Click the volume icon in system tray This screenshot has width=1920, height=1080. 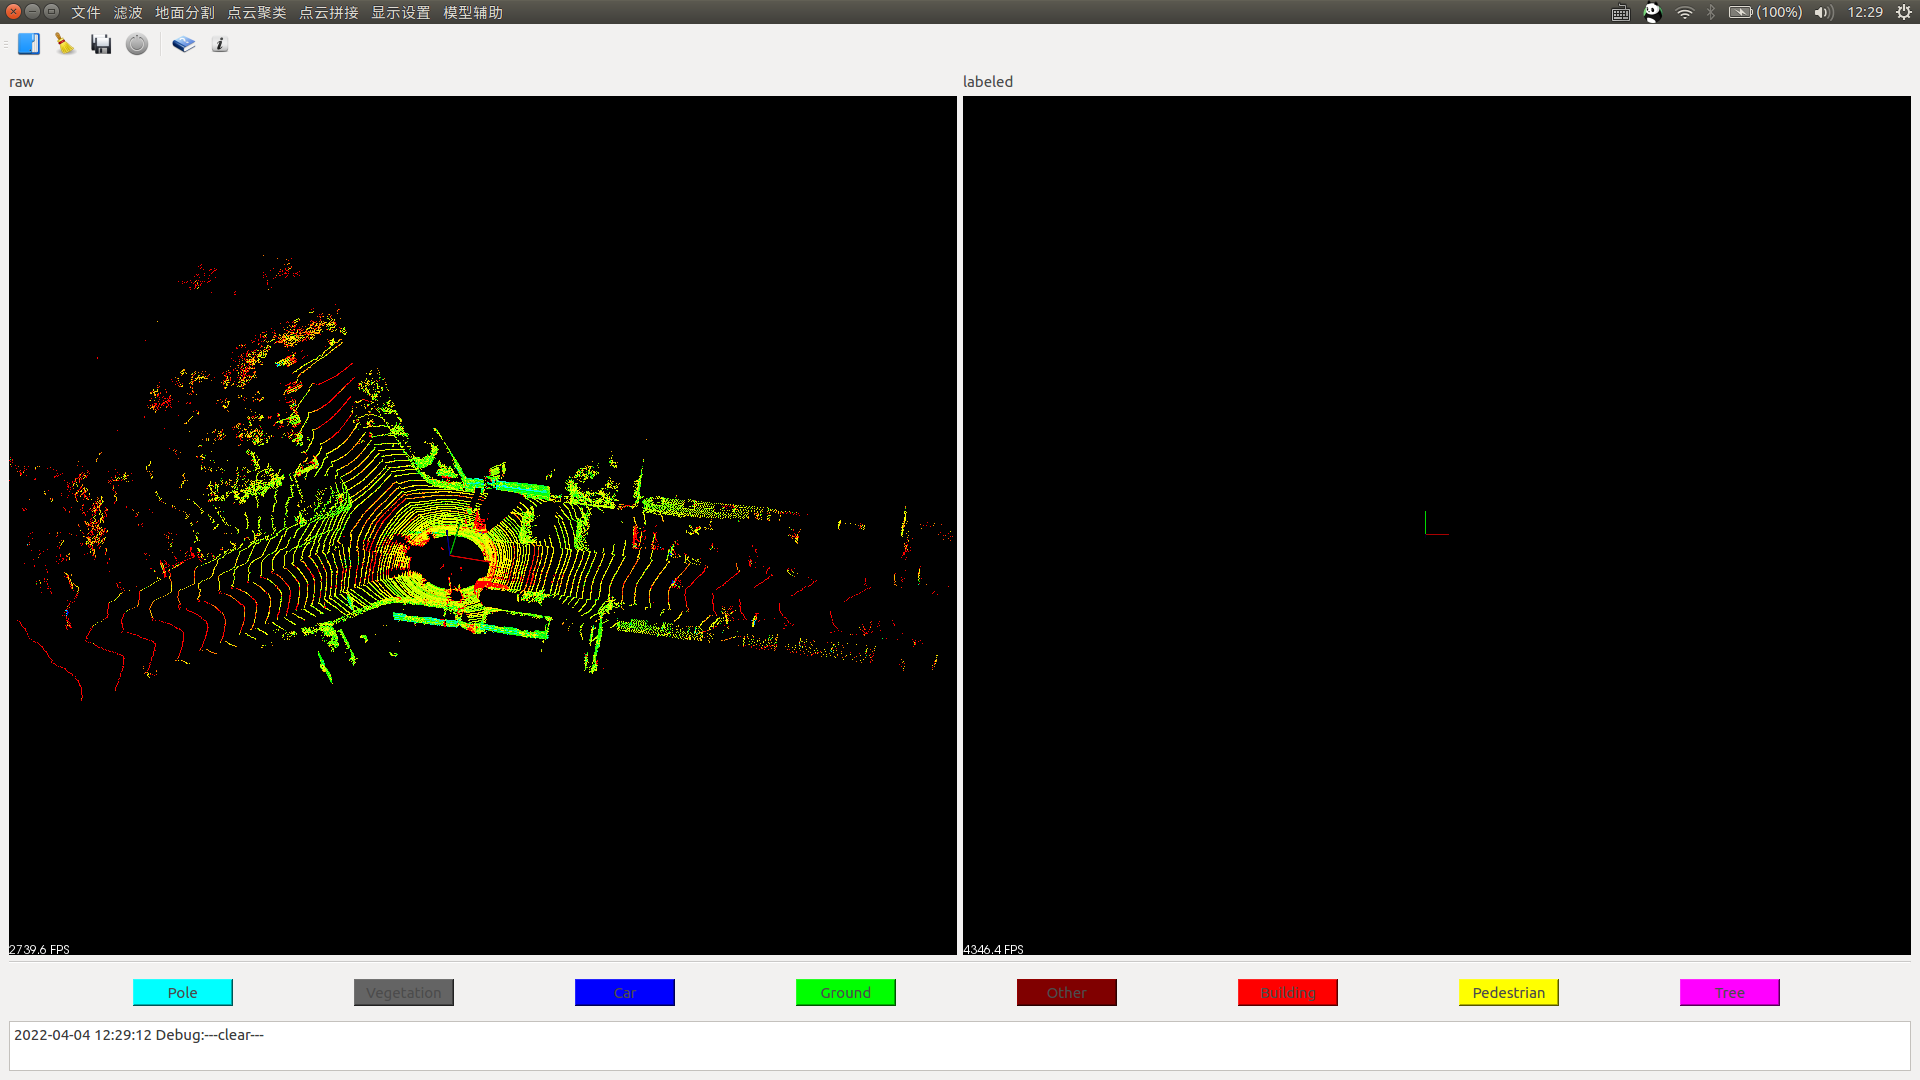[x=1822, y=12]
